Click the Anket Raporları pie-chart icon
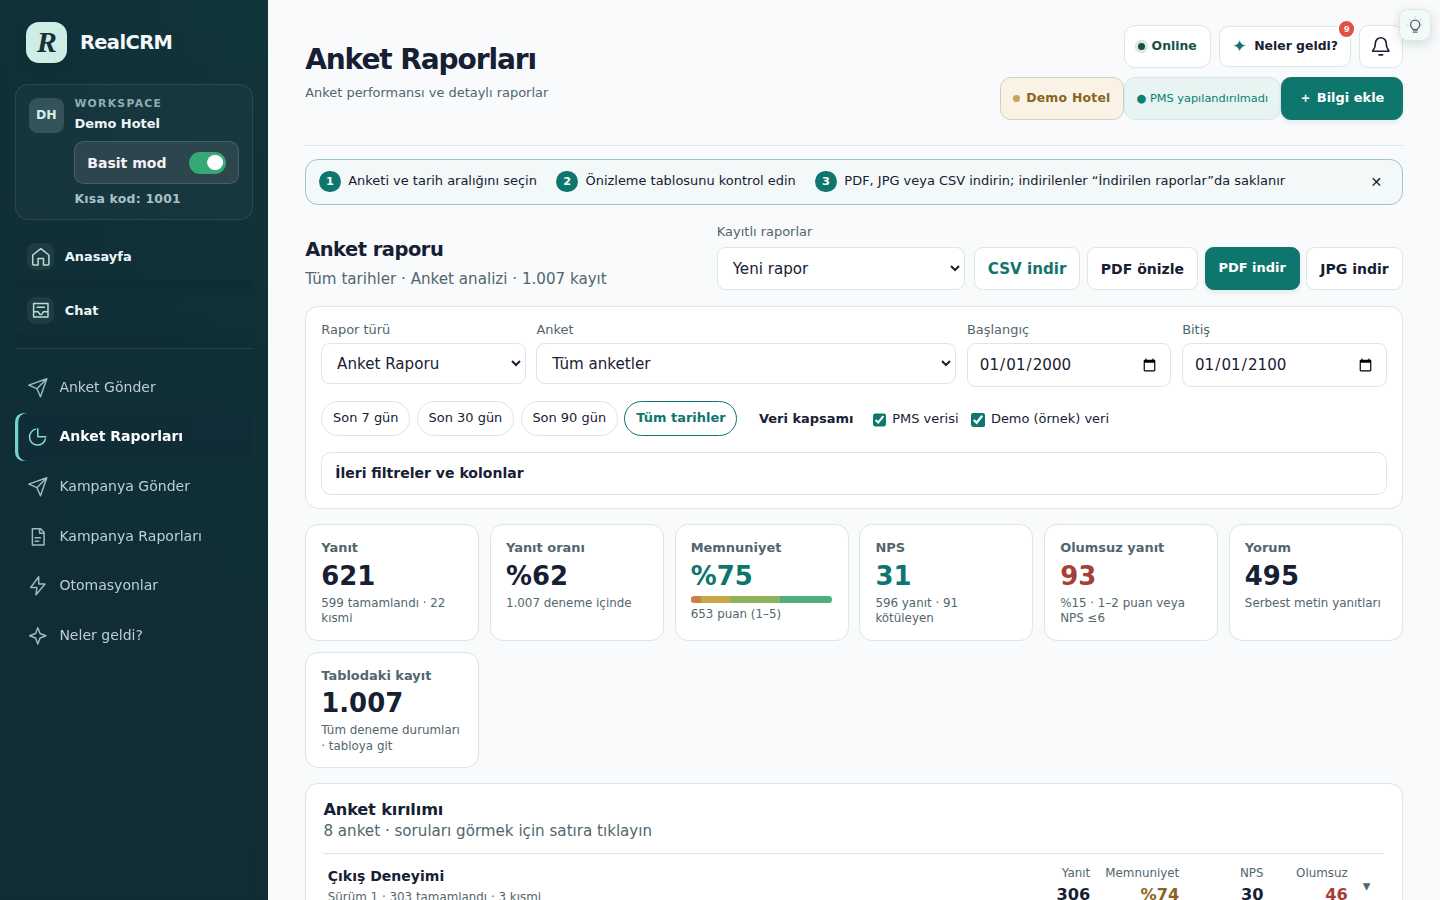 point(38,437)
